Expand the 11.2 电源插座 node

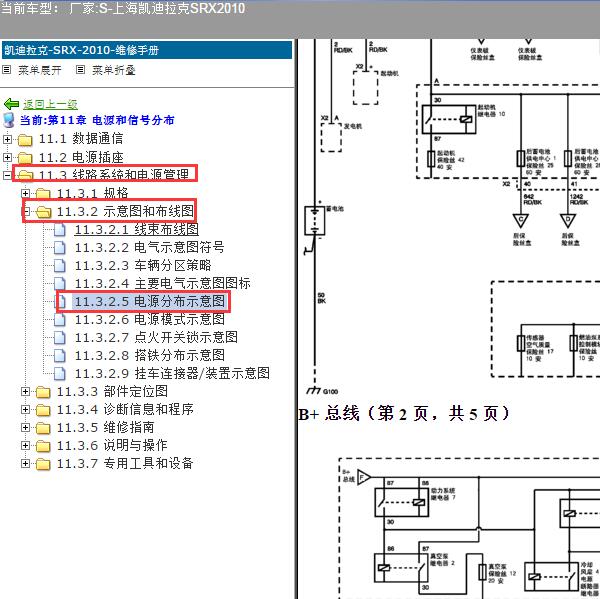click(x=7, y=157)
